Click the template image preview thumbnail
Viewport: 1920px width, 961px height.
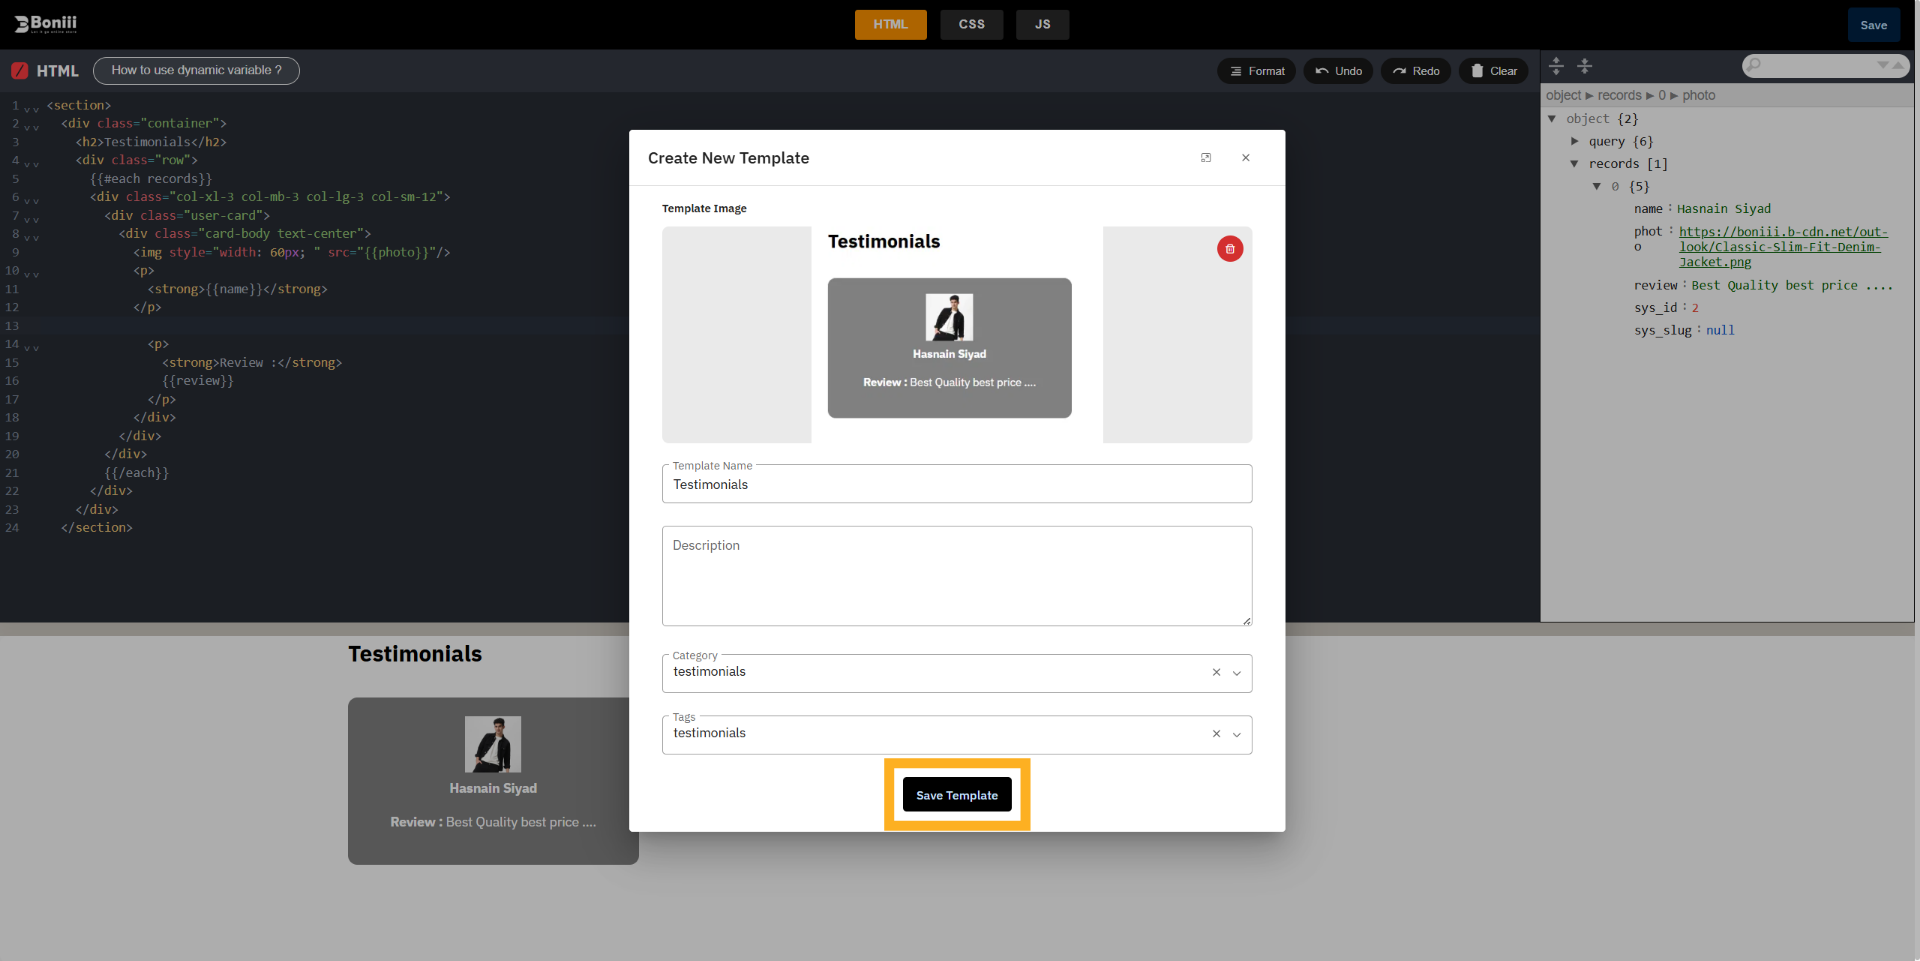click(x=957, y=335)
